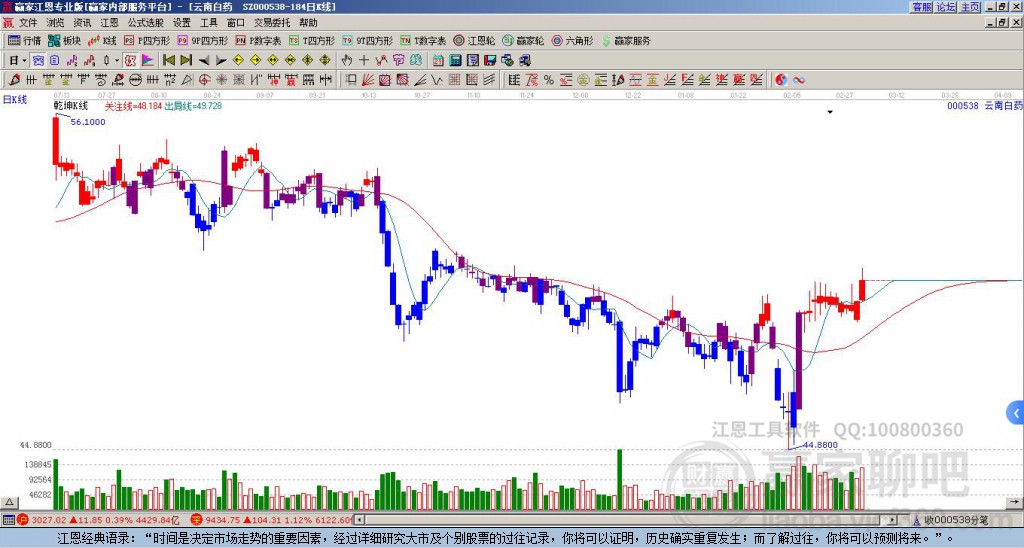
Task: Jump to the first bar icon
Action: pos(169,61)
